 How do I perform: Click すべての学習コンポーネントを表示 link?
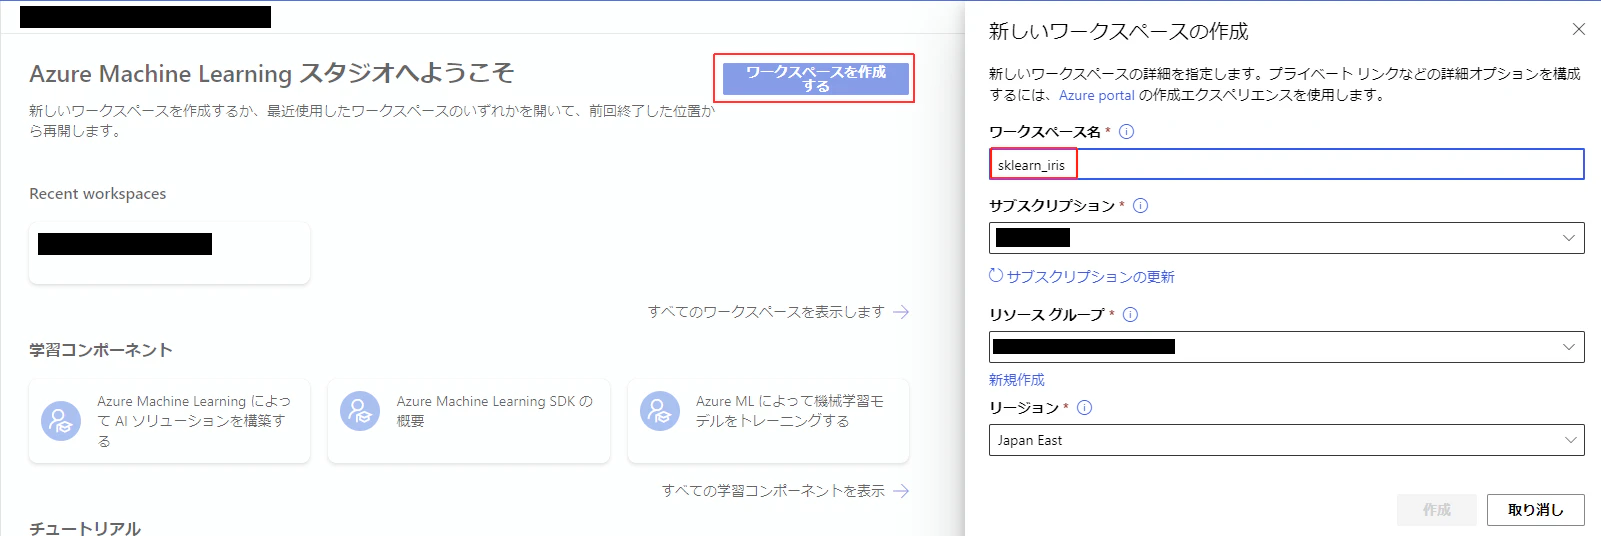click(x=773, y=491)
